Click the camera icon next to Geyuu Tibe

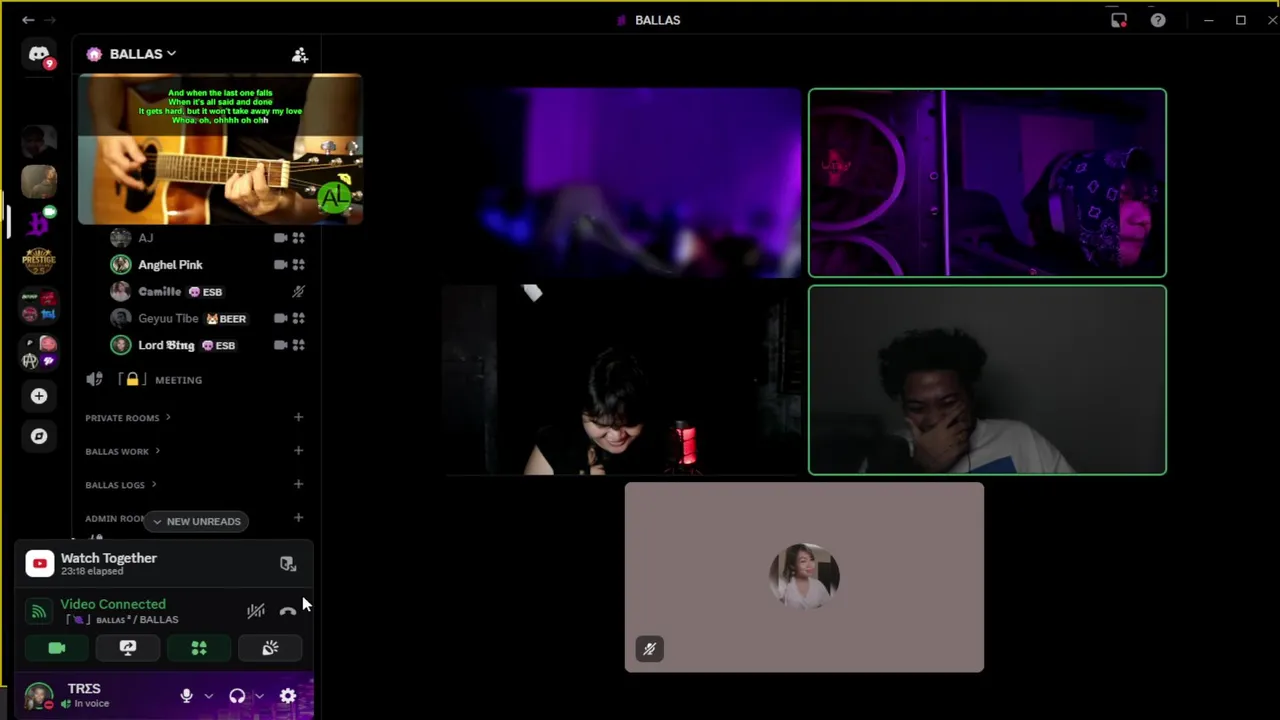(280, 319)
